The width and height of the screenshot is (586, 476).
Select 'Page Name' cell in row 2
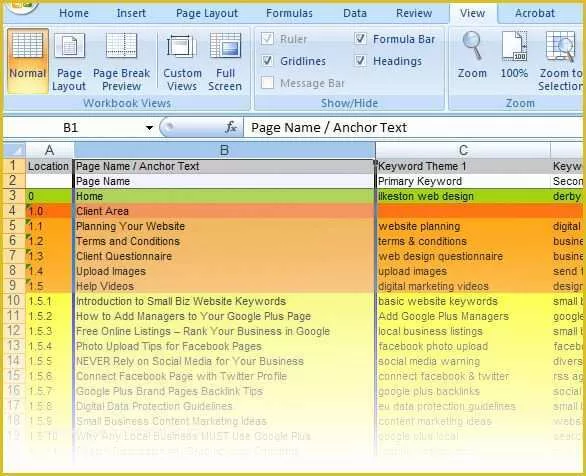coord(224,181)
